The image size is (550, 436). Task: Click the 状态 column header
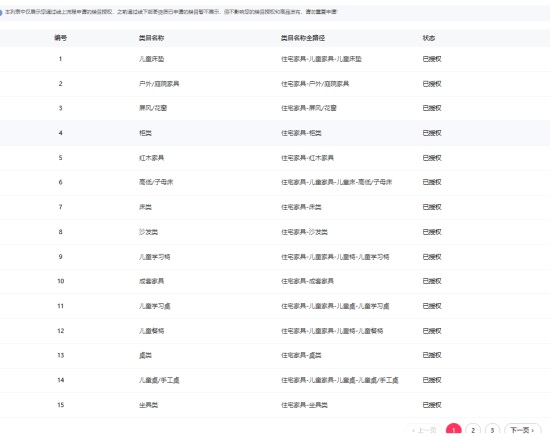[x=429, y=38]
